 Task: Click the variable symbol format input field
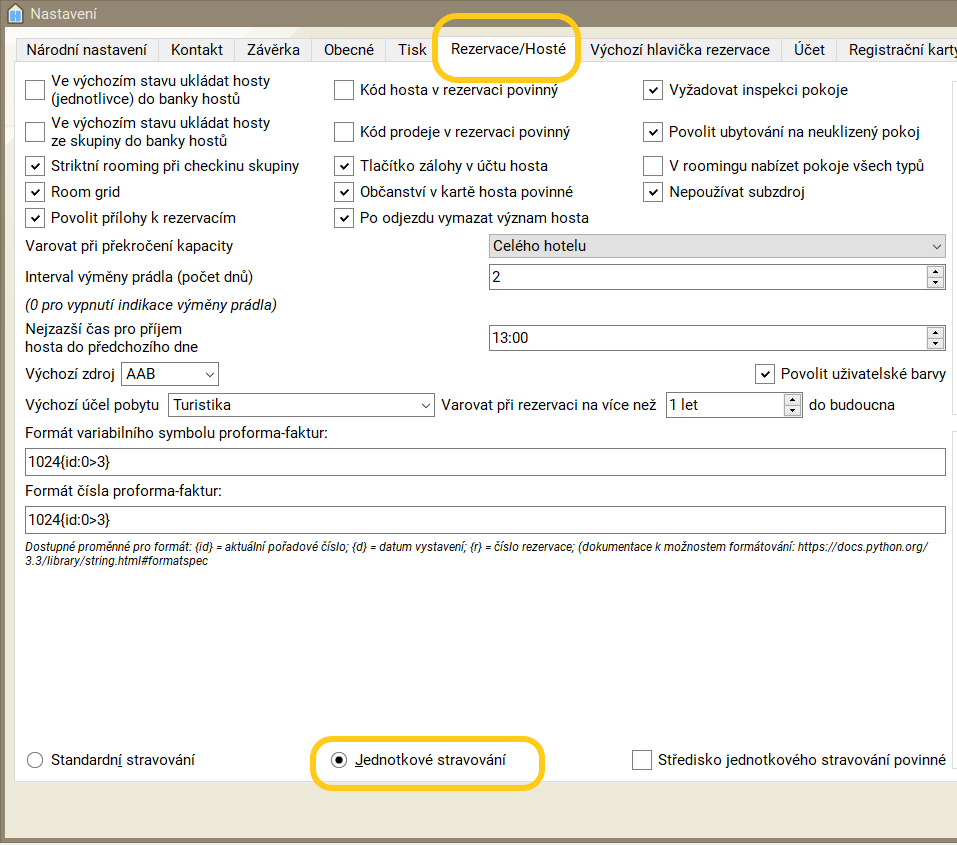485,462
